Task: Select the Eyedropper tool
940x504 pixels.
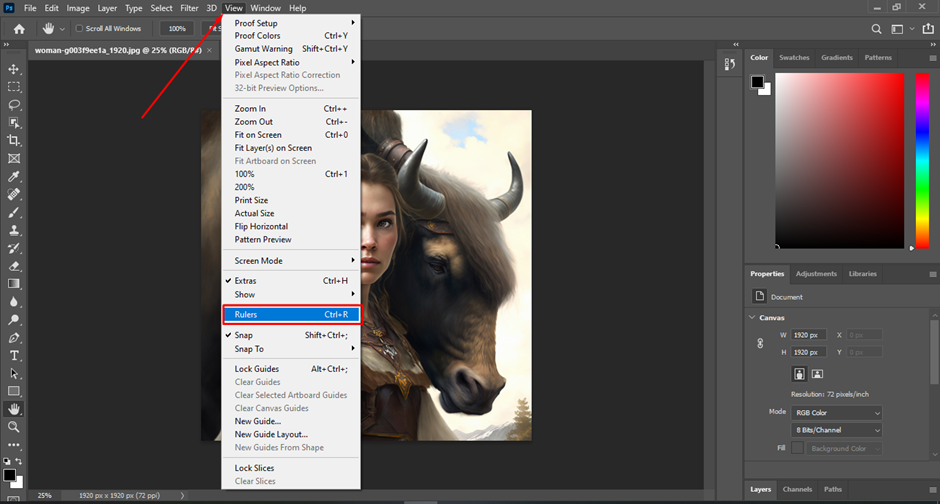Action: click(x=14, y=177)
